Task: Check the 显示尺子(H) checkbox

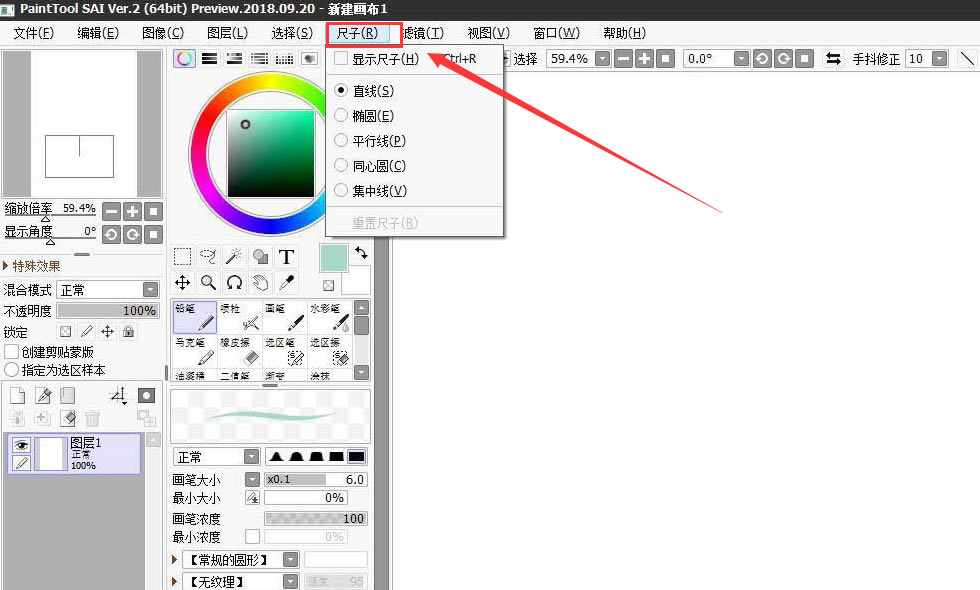Action: [x=341, y=59]
